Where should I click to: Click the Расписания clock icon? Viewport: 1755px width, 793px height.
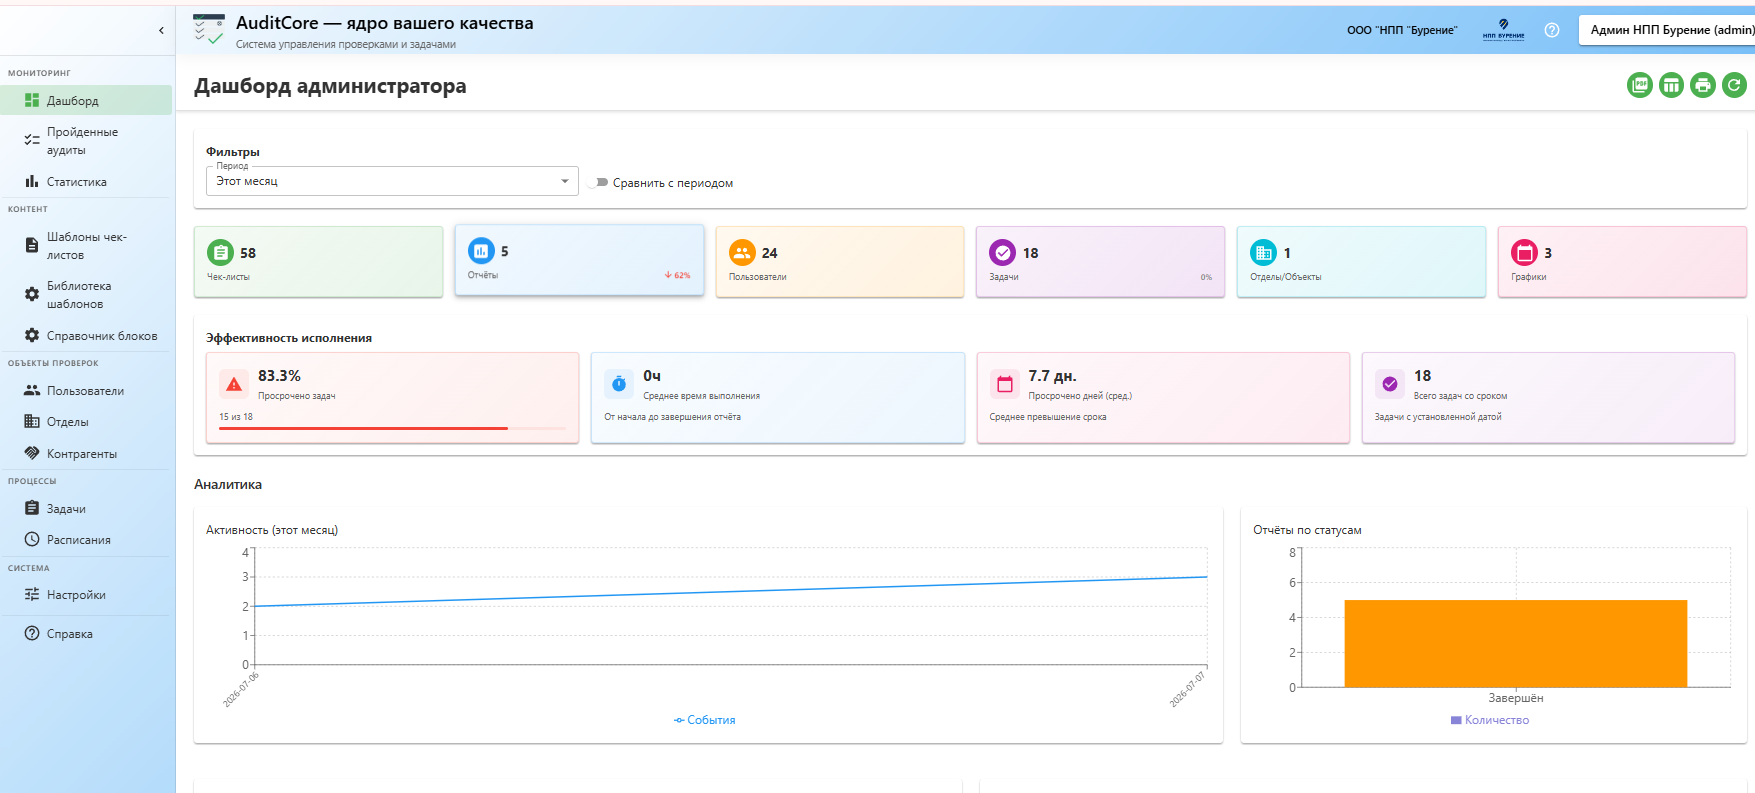click(32, 540)
